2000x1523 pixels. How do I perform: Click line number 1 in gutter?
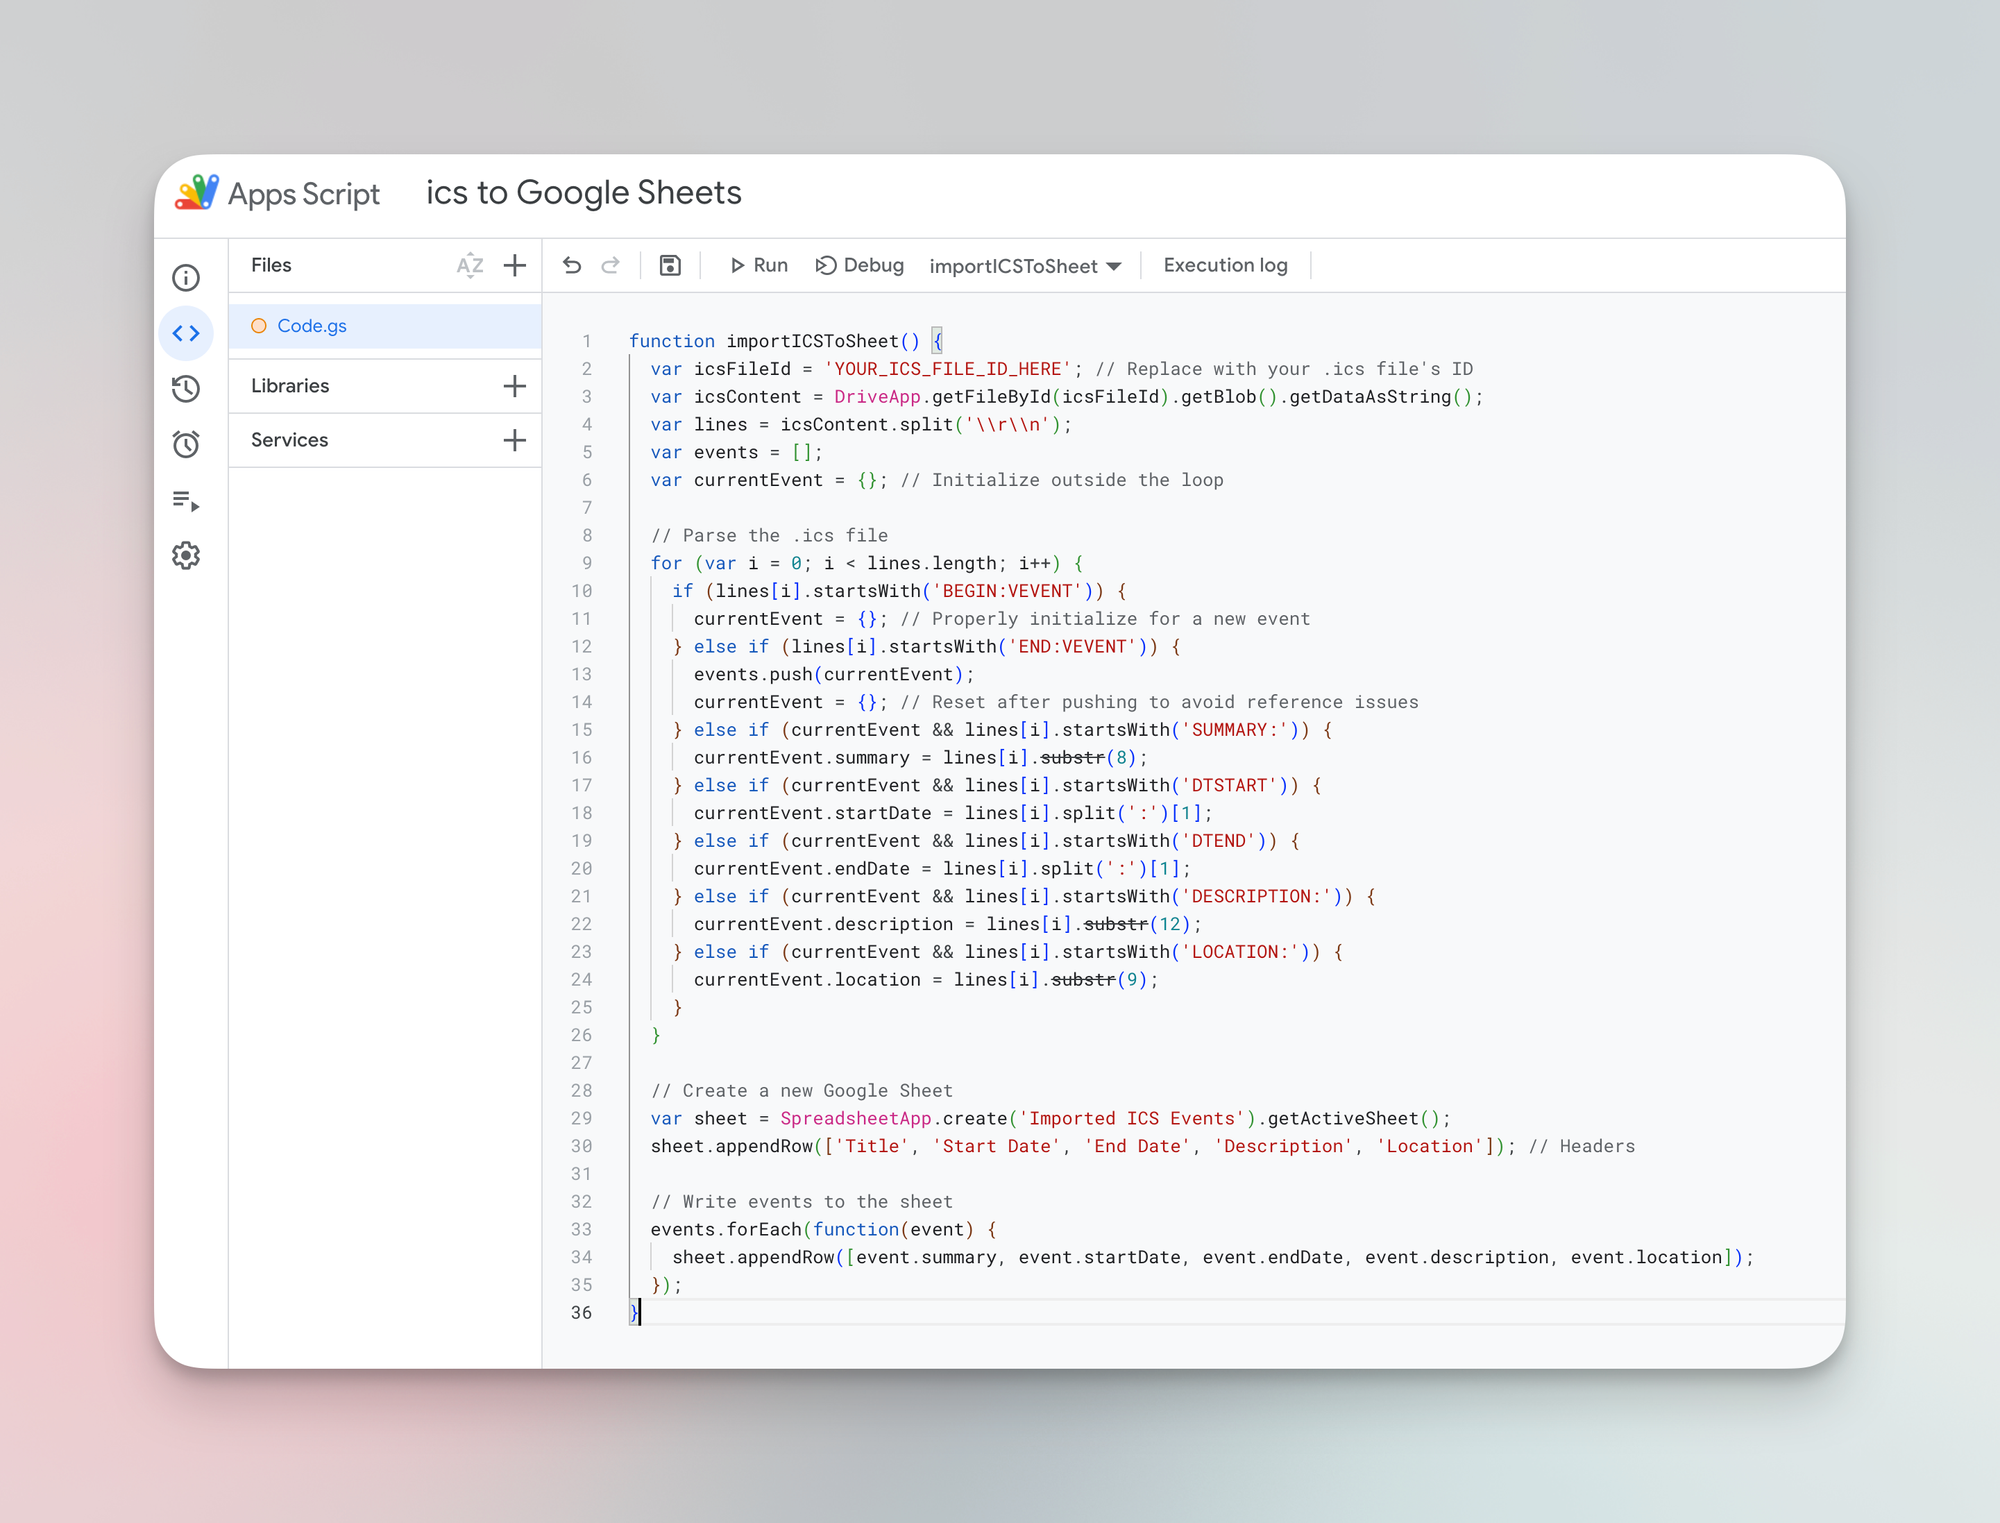pyautogui.click(x=587, y=341)
